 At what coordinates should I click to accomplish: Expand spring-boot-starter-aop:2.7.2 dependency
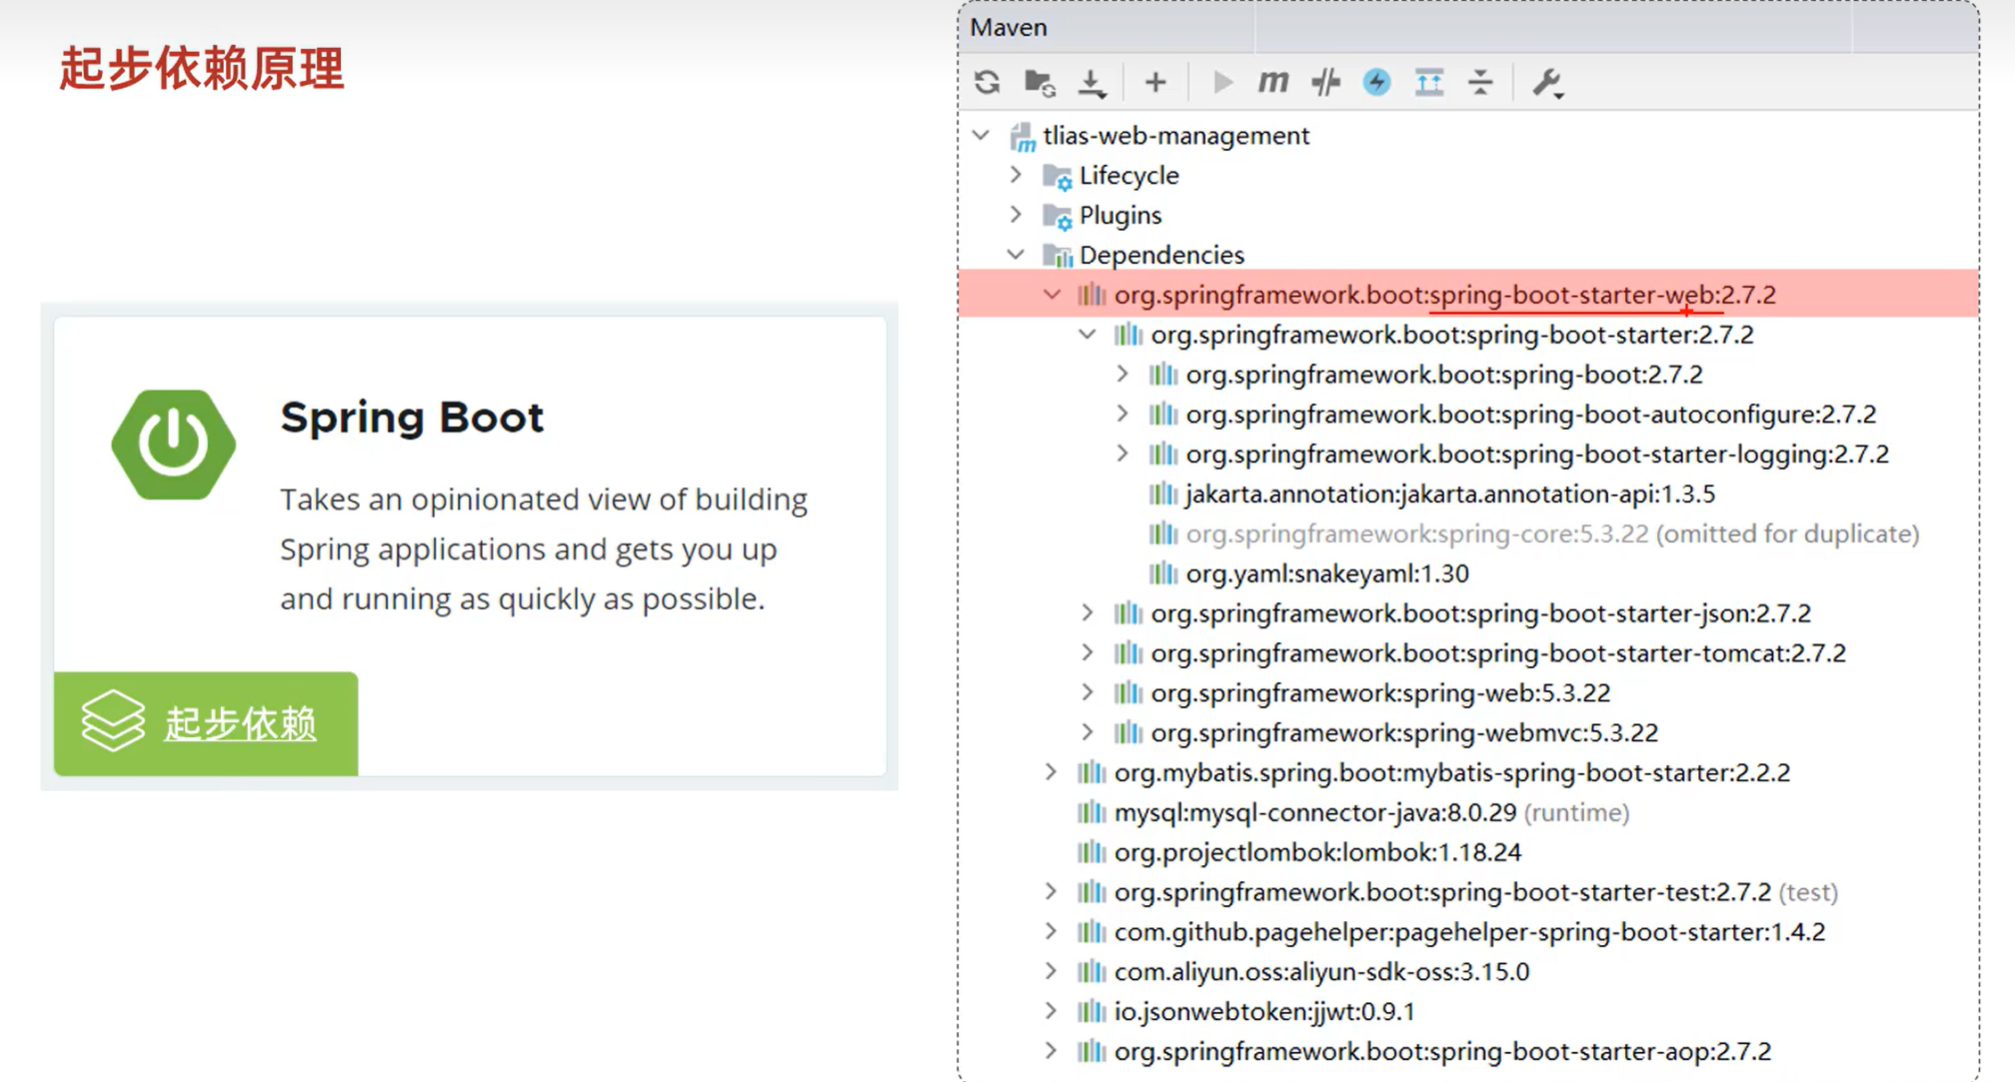click(1052, 1051)
